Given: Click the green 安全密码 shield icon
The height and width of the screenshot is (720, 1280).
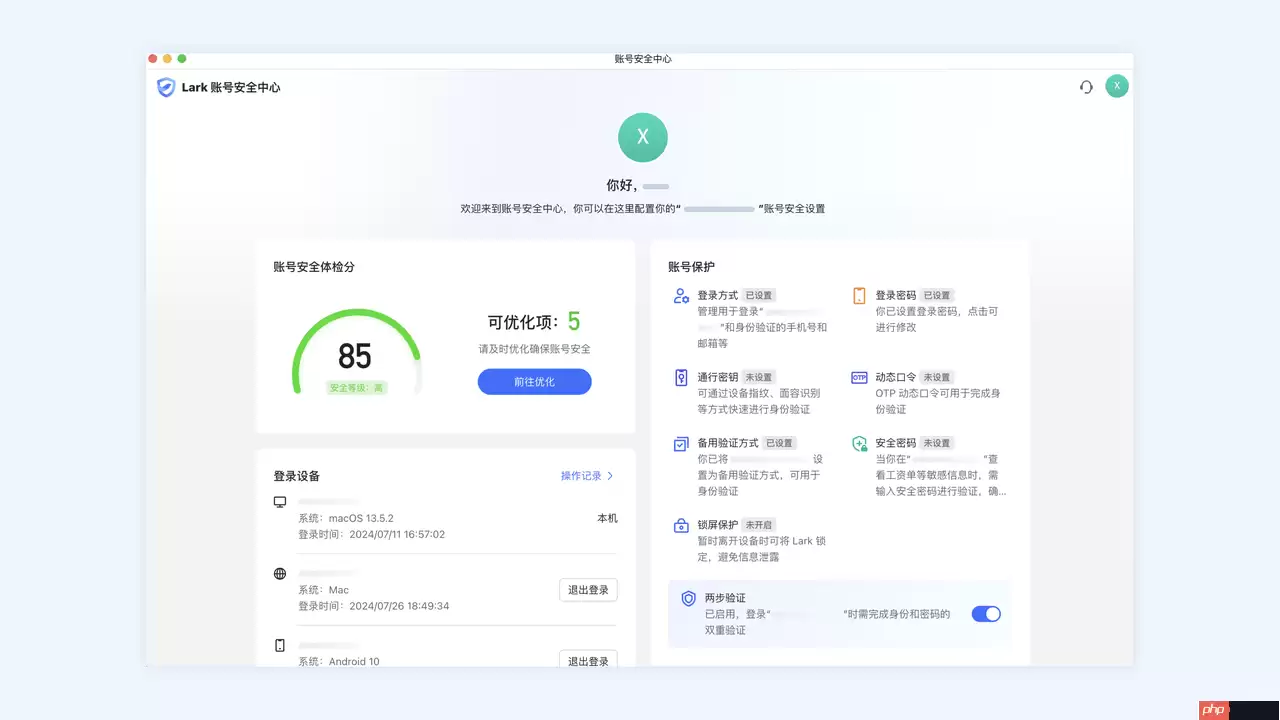Looking at the screenshot, I should click(860, 442).
